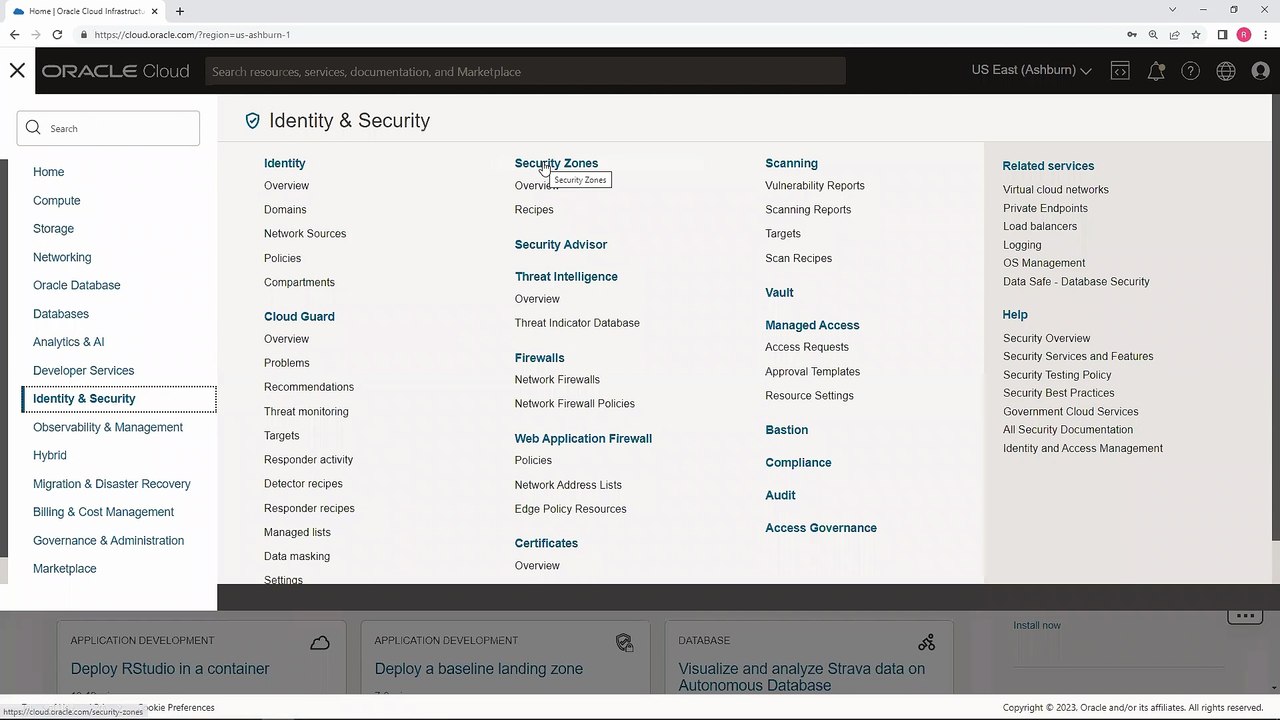The width and height of the screenshot is (1280, 720).
Task: Click the browser address bar URL
Action: tap(192, 34)
